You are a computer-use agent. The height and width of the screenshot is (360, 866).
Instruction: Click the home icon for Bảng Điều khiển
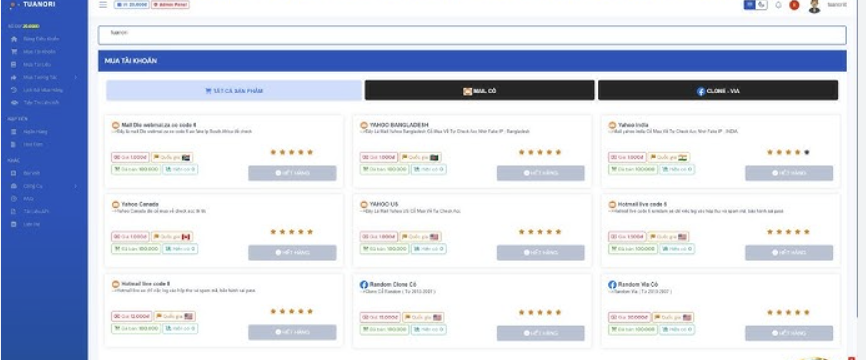point(14,39)
